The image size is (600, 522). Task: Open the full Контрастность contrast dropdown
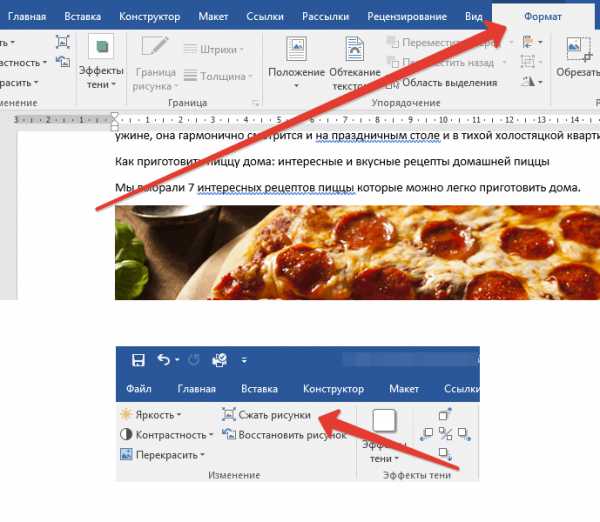[166, 435]
